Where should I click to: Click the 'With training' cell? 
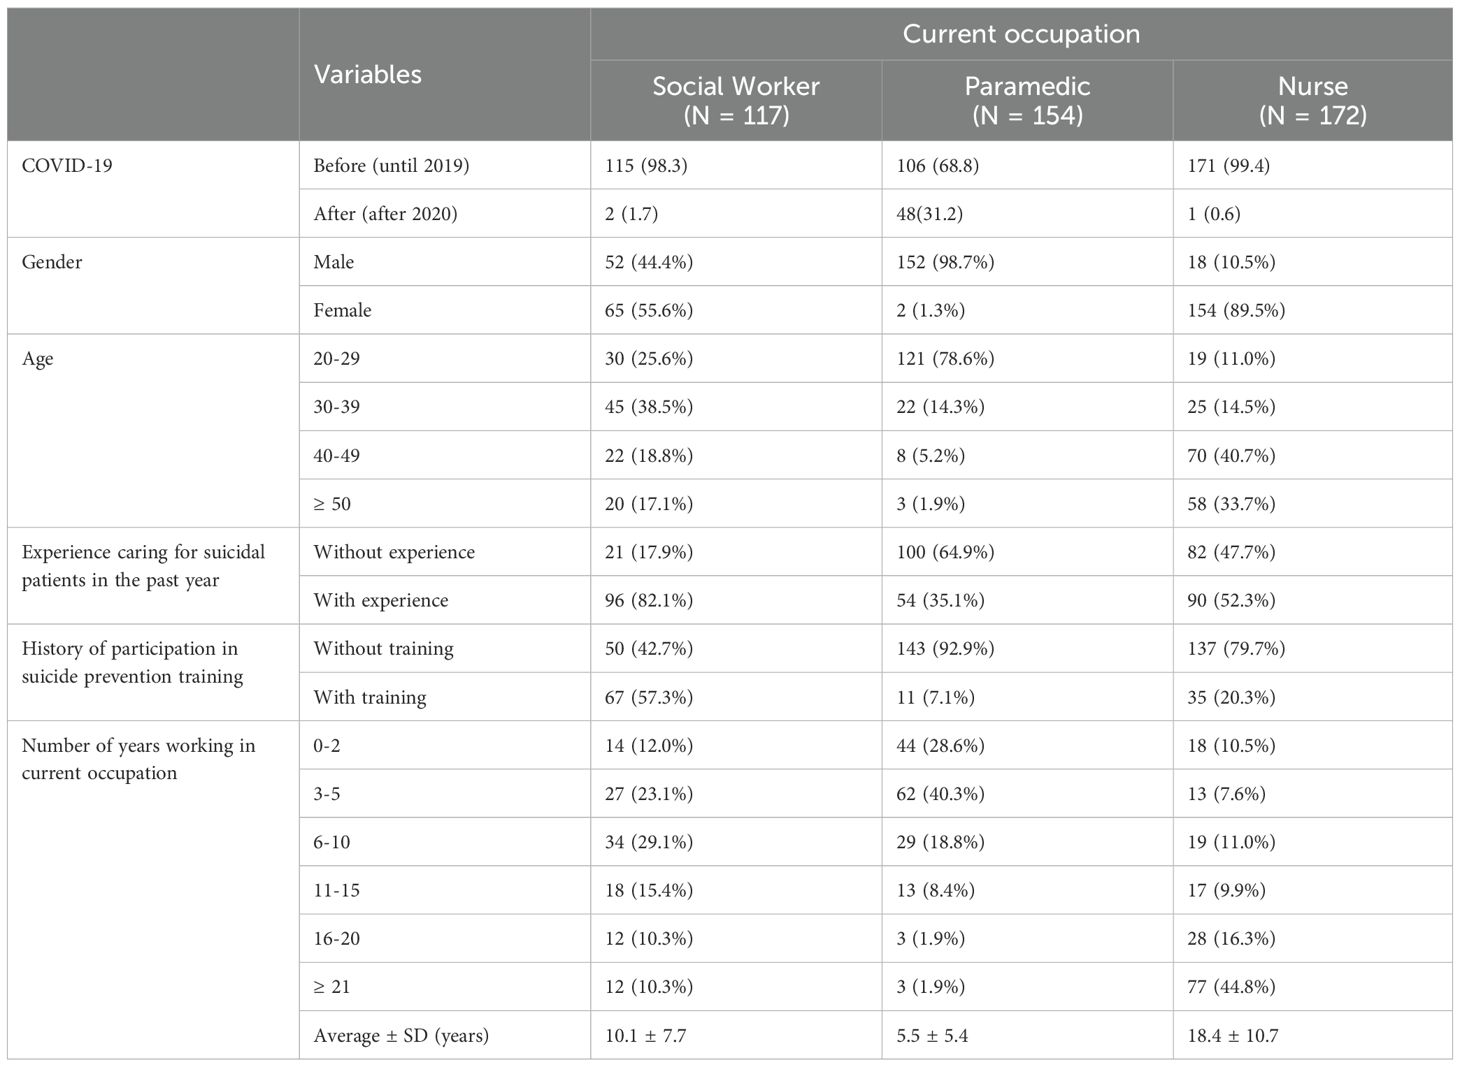[x=369, y=697]
